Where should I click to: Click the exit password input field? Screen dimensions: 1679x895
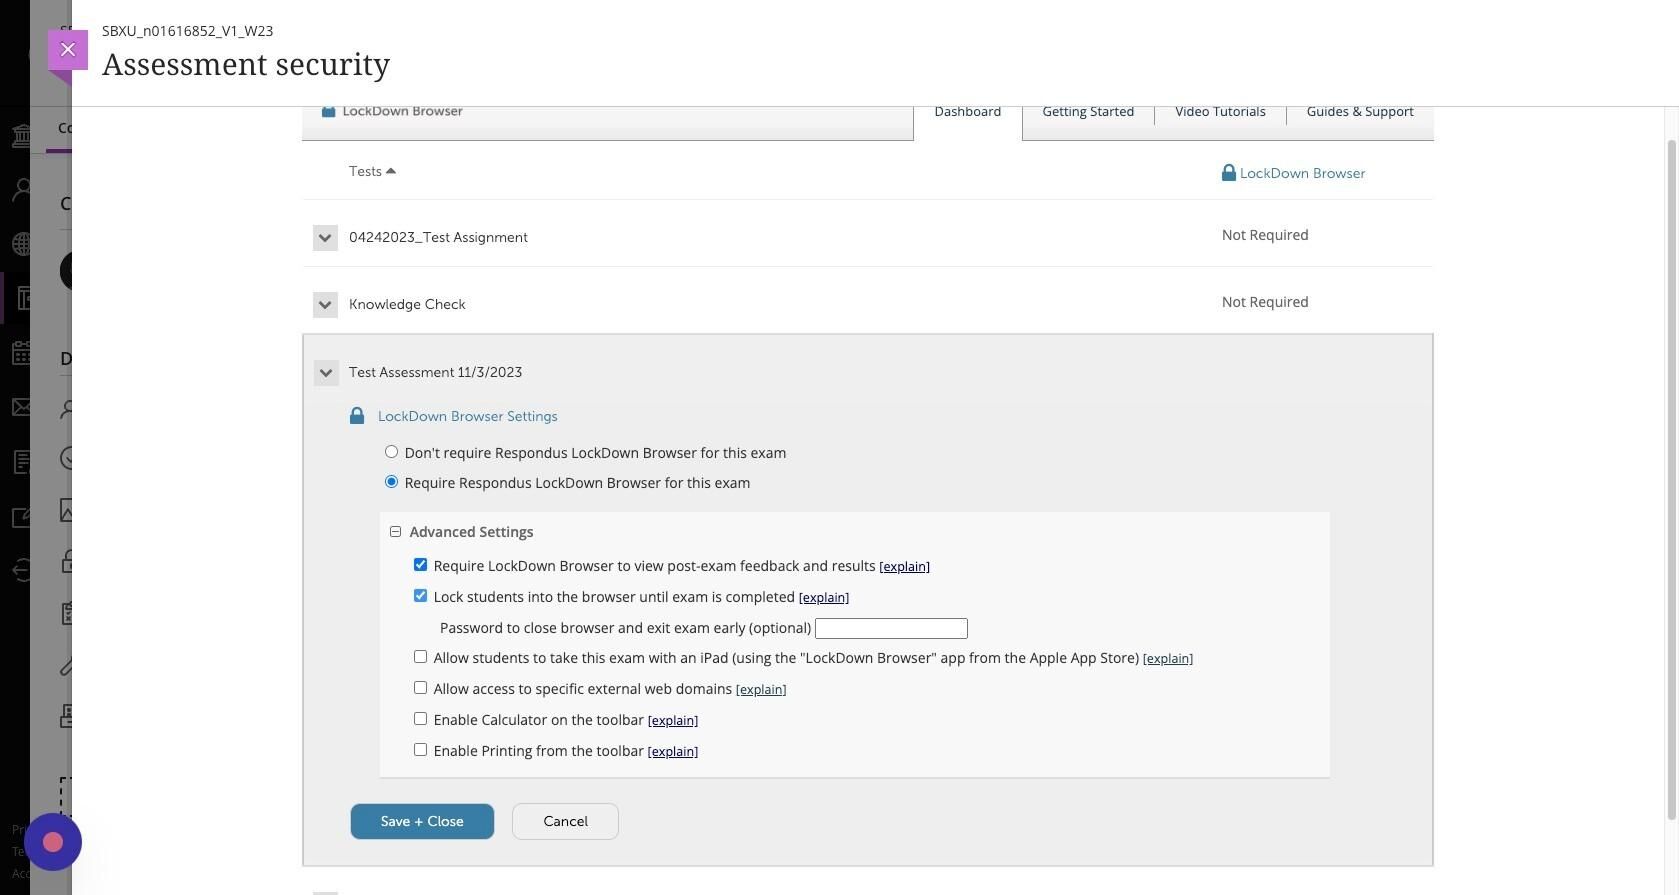coord(891,628)
